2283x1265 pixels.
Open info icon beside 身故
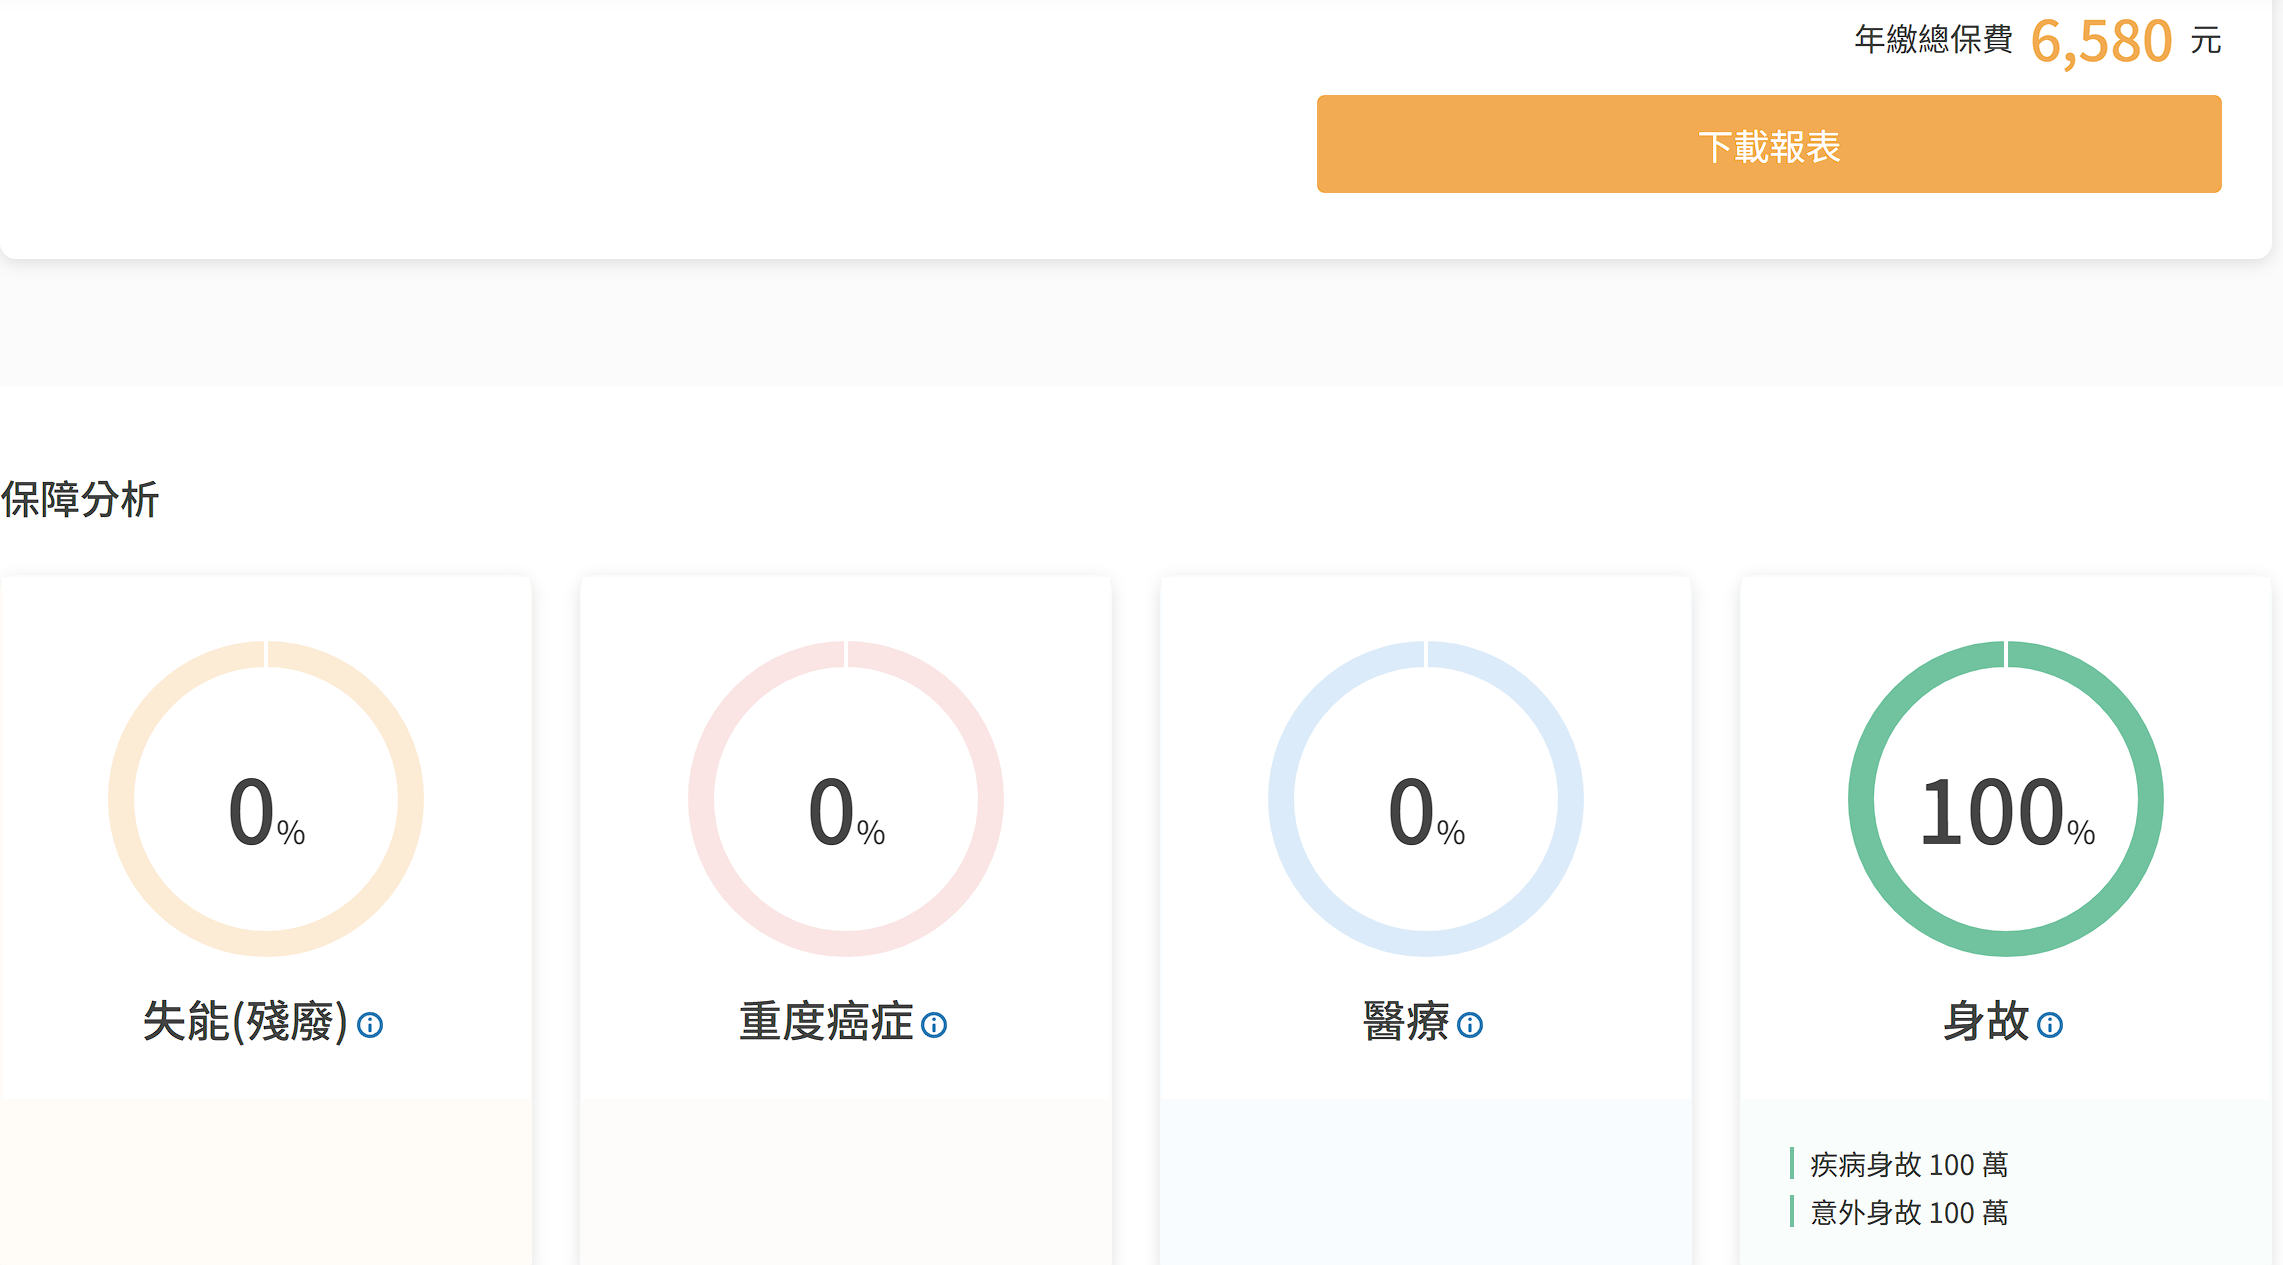coord(2050,1025)
